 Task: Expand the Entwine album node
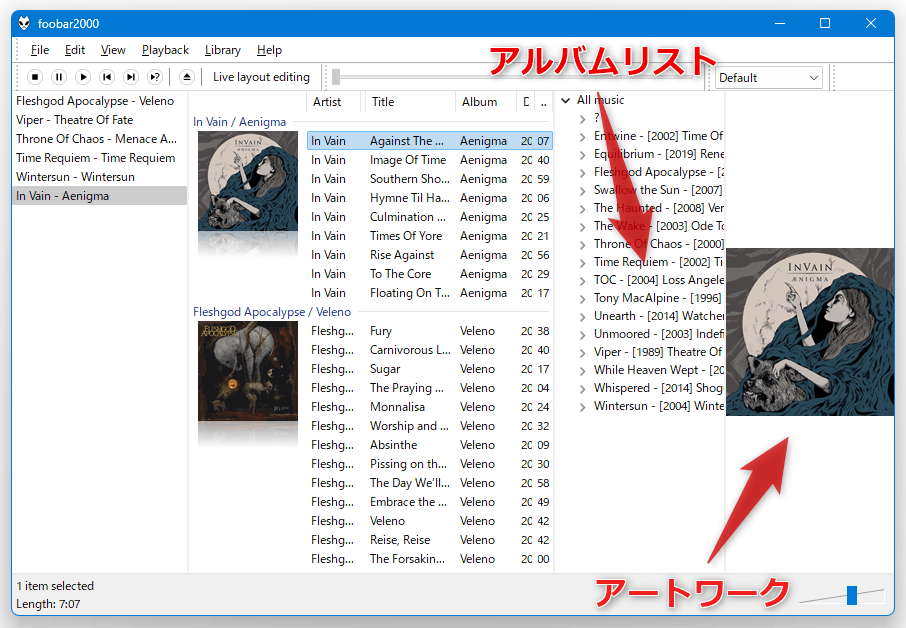click(x=582, y=136)
